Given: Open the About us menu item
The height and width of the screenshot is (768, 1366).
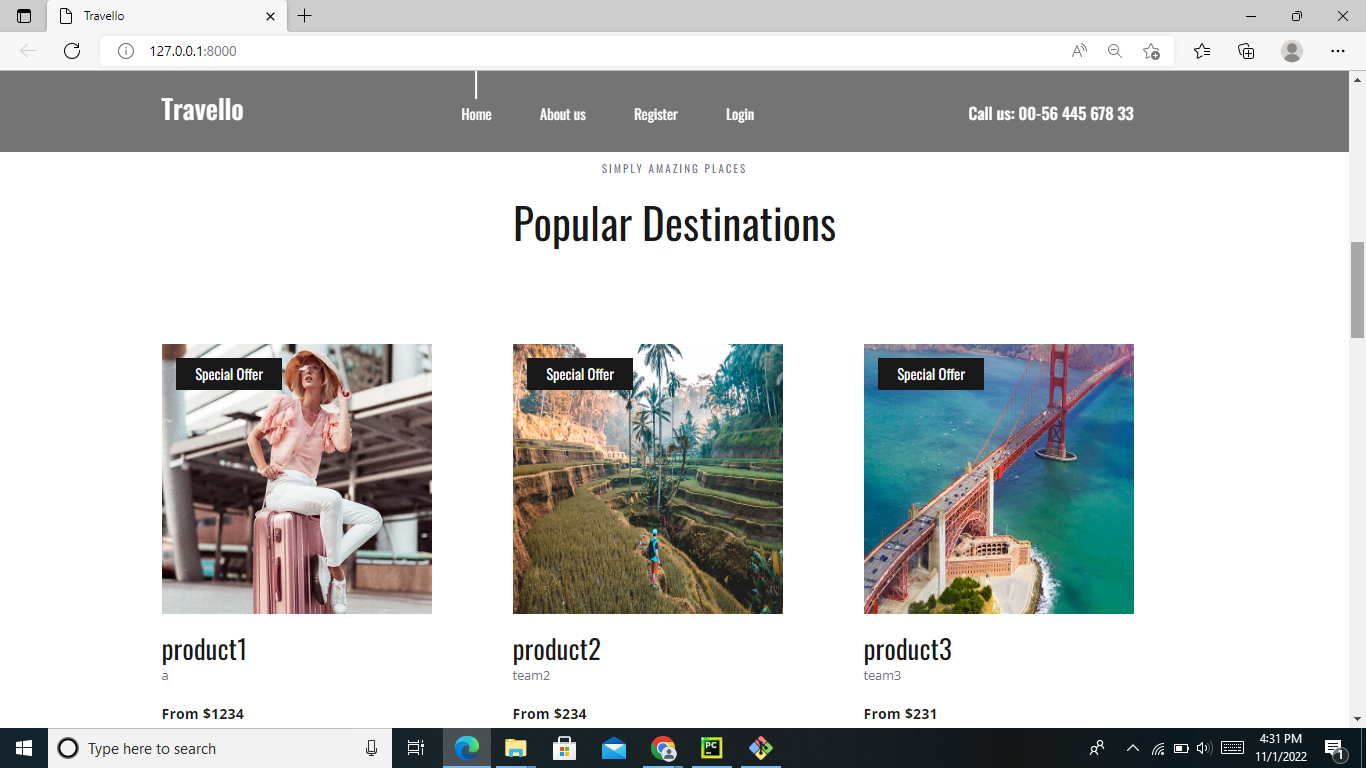Looking at the screenshot, I should coord(562,114).
